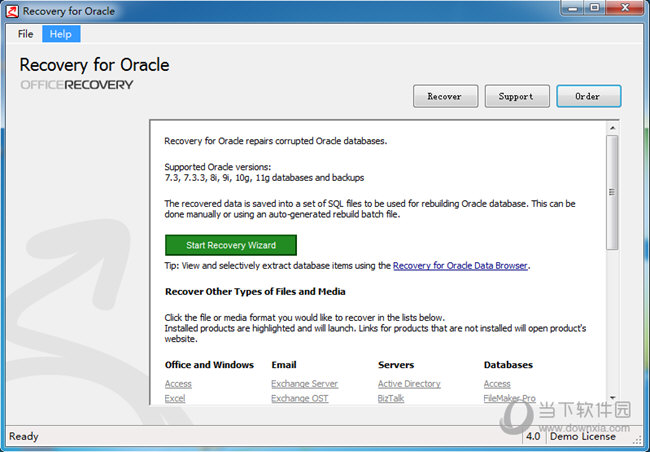650x452 pixels.
Task: Open the BizTalk link
Action: [x=390, y=399]
